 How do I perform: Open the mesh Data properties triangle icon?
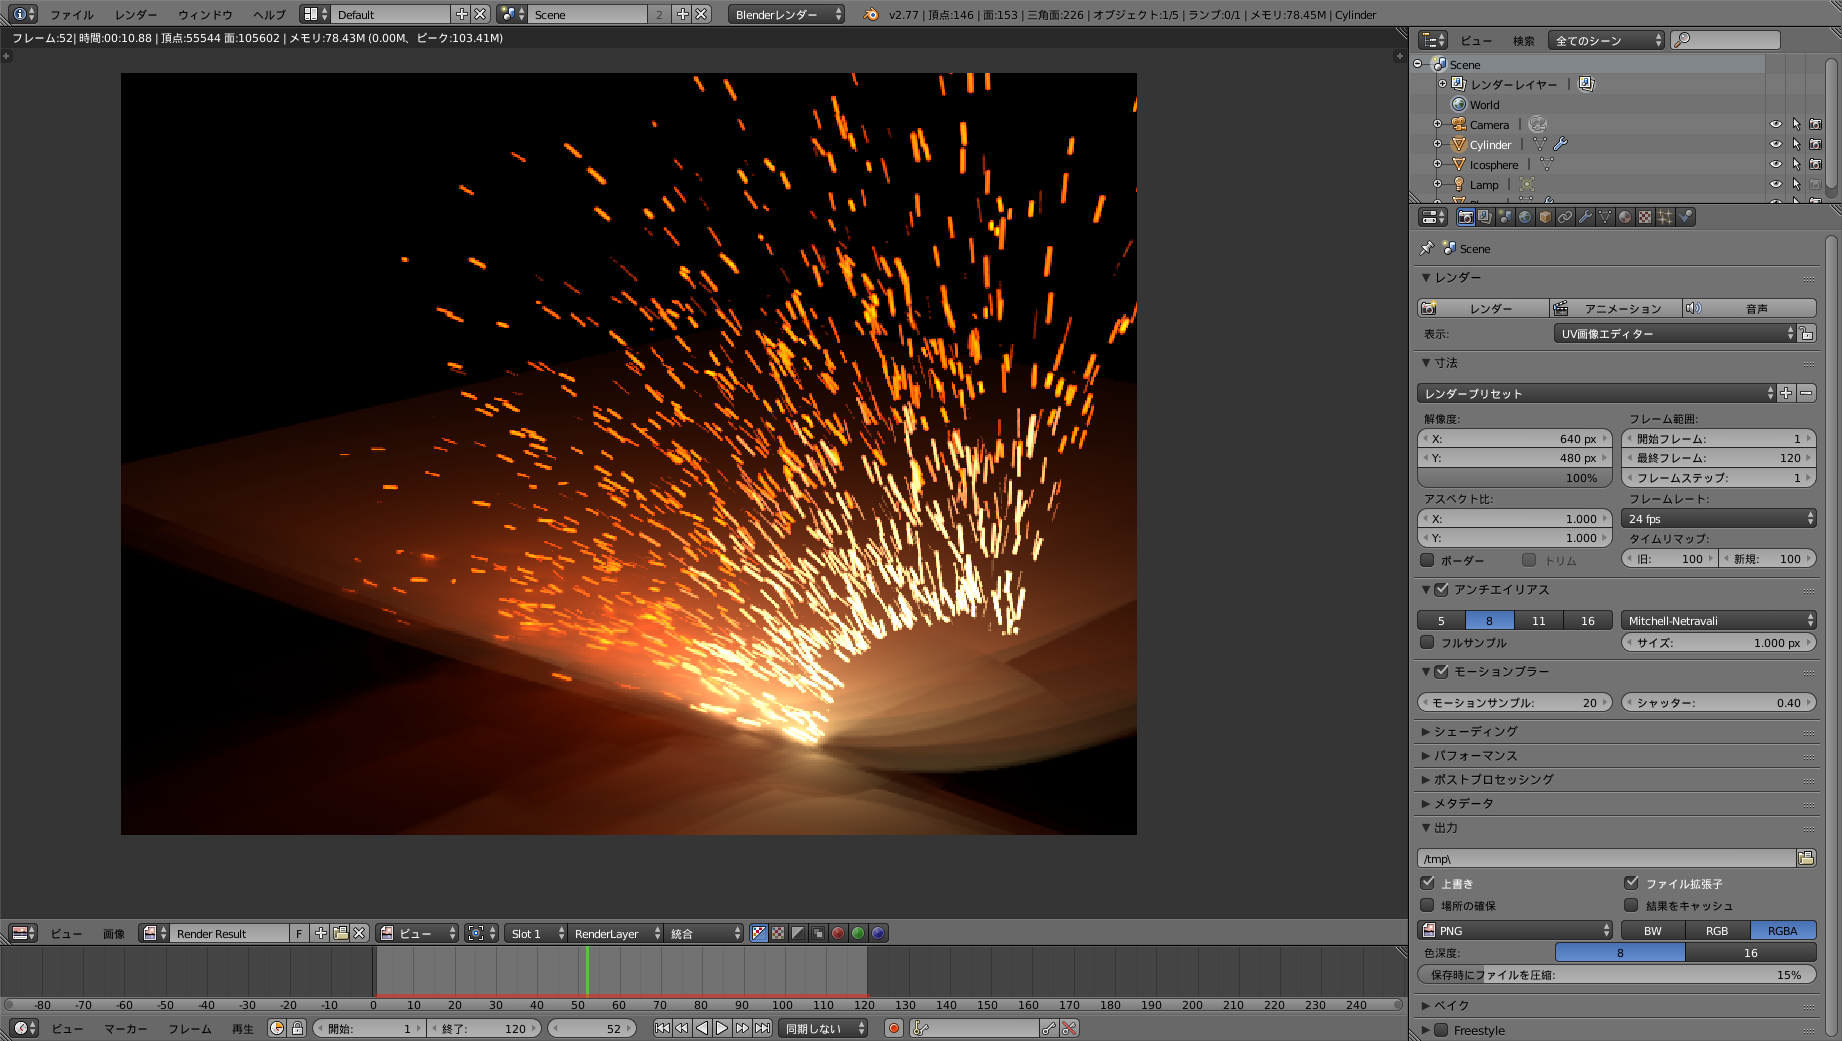tap(1605, 217)
